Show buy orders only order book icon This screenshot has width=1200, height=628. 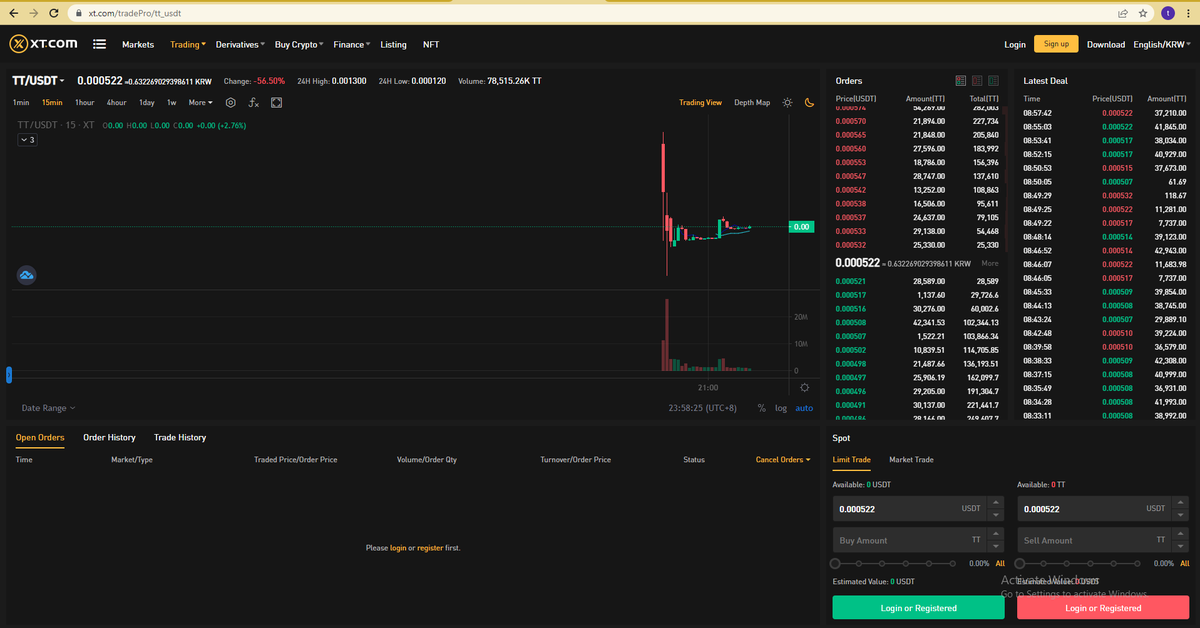coord(993,80)
